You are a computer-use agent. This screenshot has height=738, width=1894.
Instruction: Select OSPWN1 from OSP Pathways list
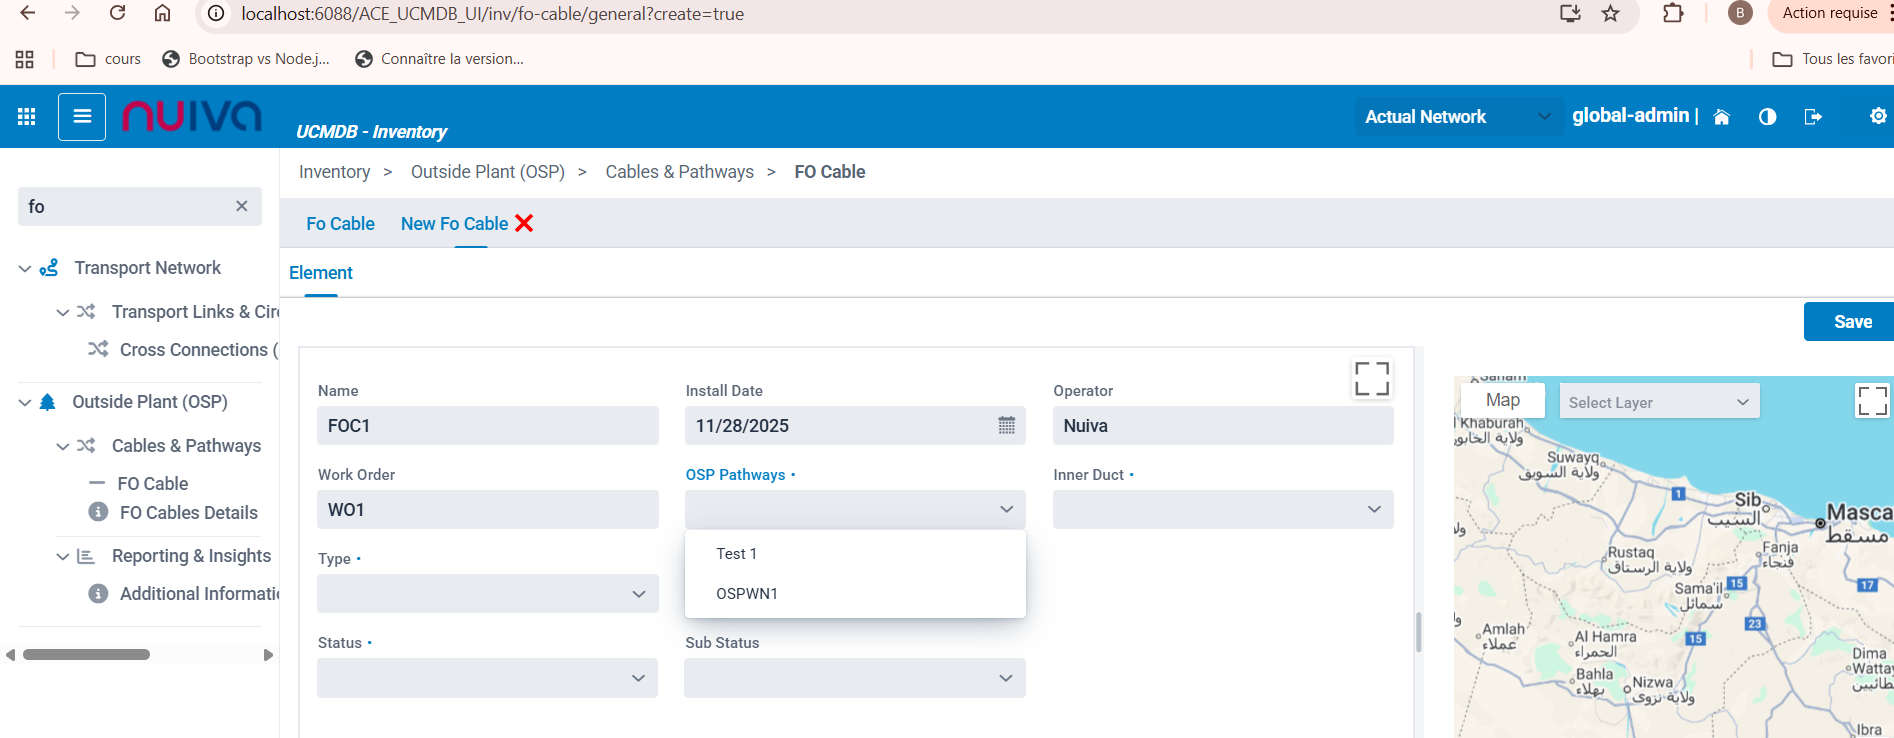(747, 594)
